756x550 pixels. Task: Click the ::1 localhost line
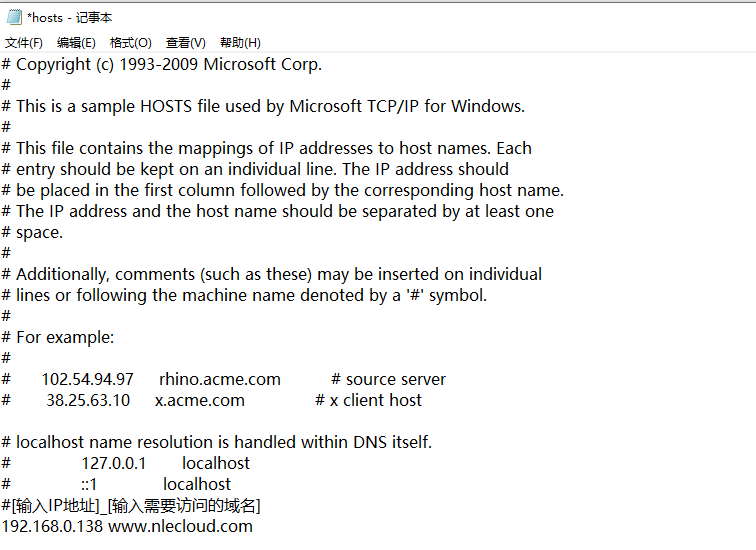156,484
